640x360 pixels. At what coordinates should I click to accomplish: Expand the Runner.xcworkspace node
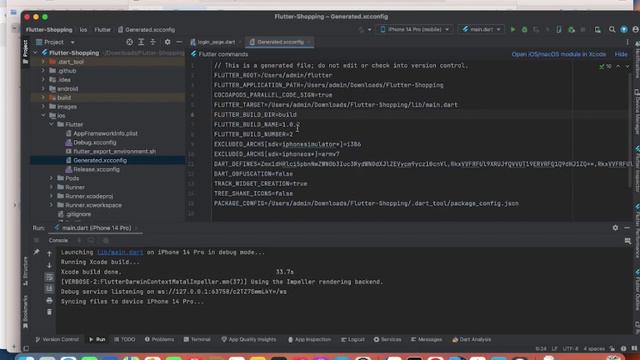coord(52,205)
